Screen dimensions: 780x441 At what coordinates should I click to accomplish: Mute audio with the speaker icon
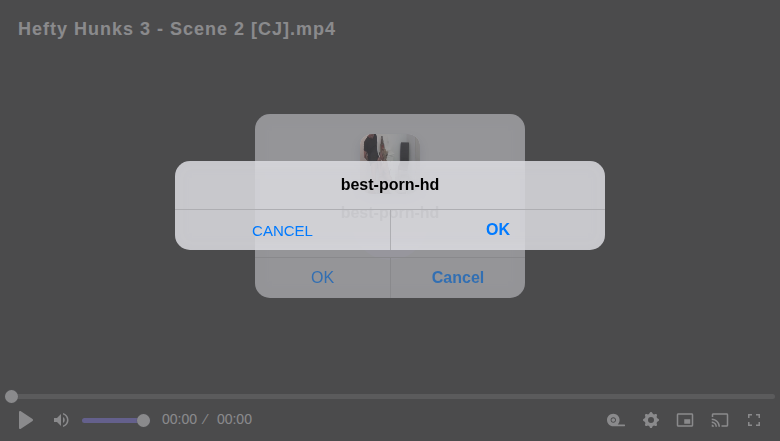point(61,420)
